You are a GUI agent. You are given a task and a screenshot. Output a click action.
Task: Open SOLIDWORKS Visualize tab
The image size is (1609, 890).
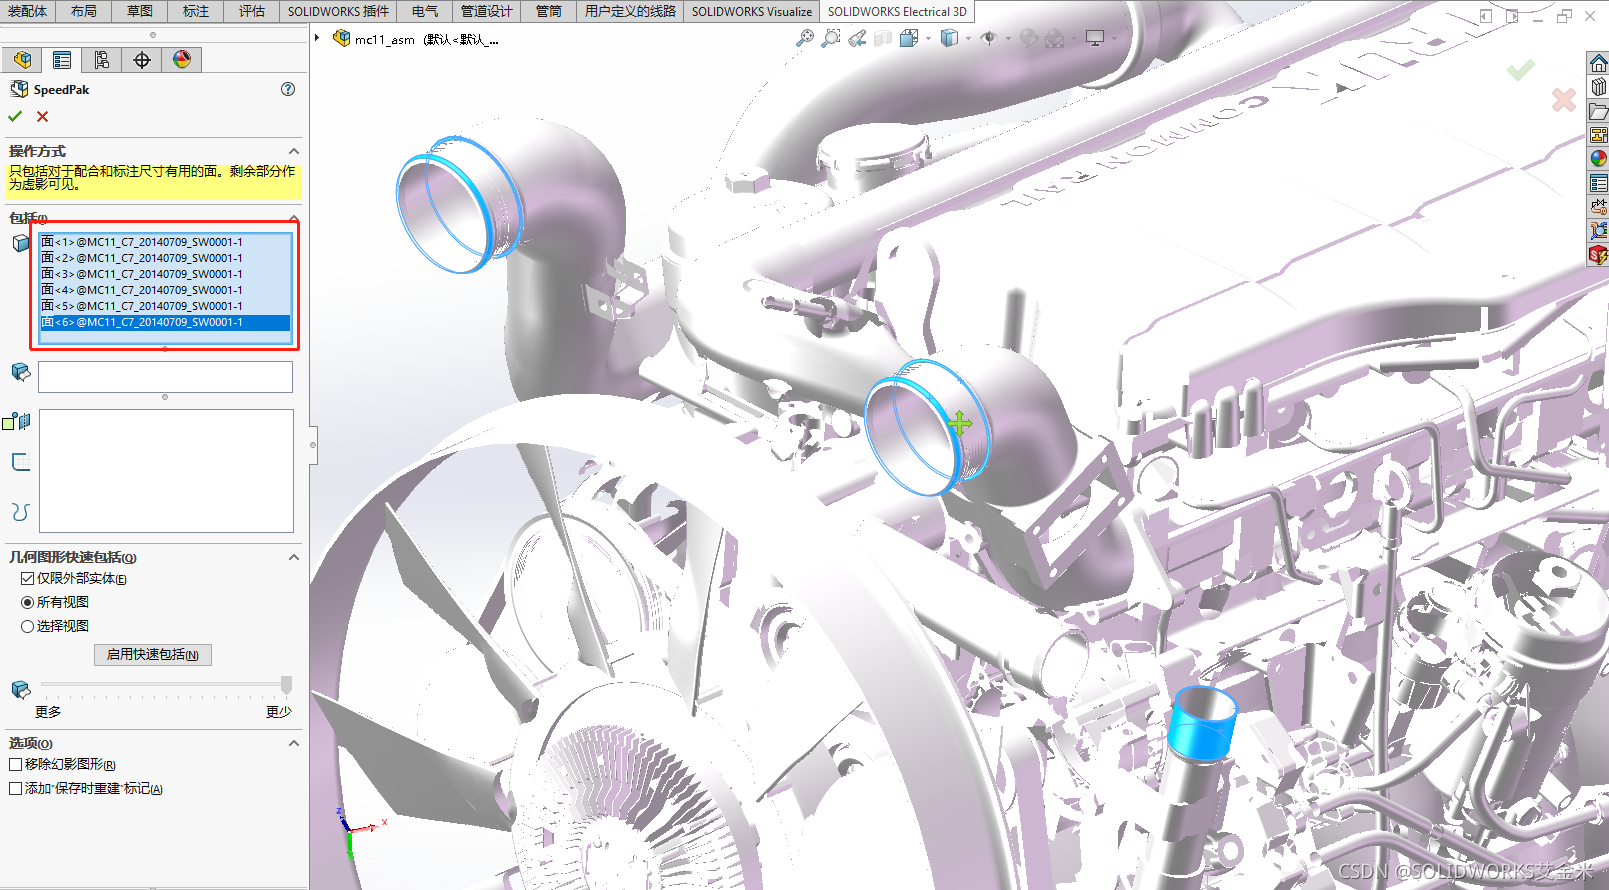click(x=752, y=11)
